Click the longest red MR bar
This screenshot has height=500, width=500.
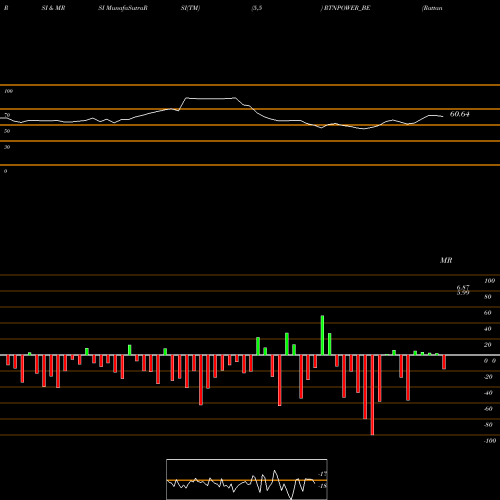coord(372,395)
